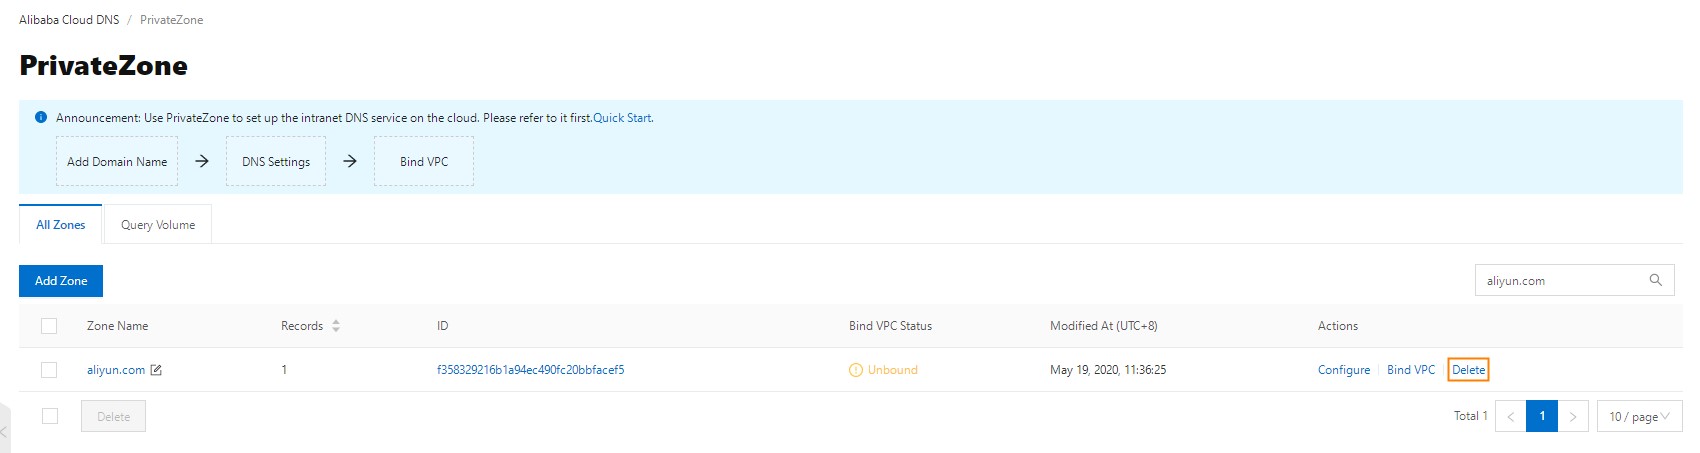1700x453 pixels.
Task: Switch to the Query Volume tab
Action: (x=158, y=225)
